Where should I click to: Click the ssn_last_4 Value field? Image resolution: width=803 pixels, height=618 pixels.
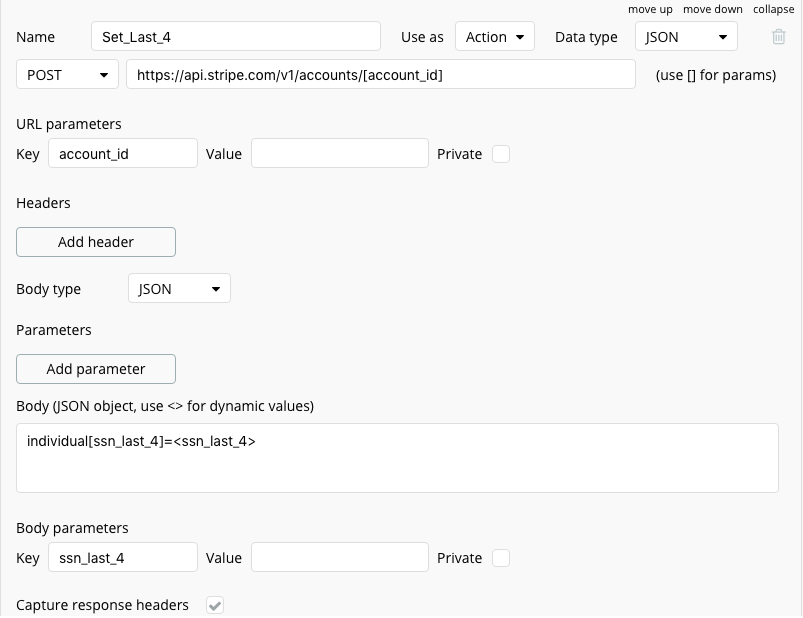point(340,558)
